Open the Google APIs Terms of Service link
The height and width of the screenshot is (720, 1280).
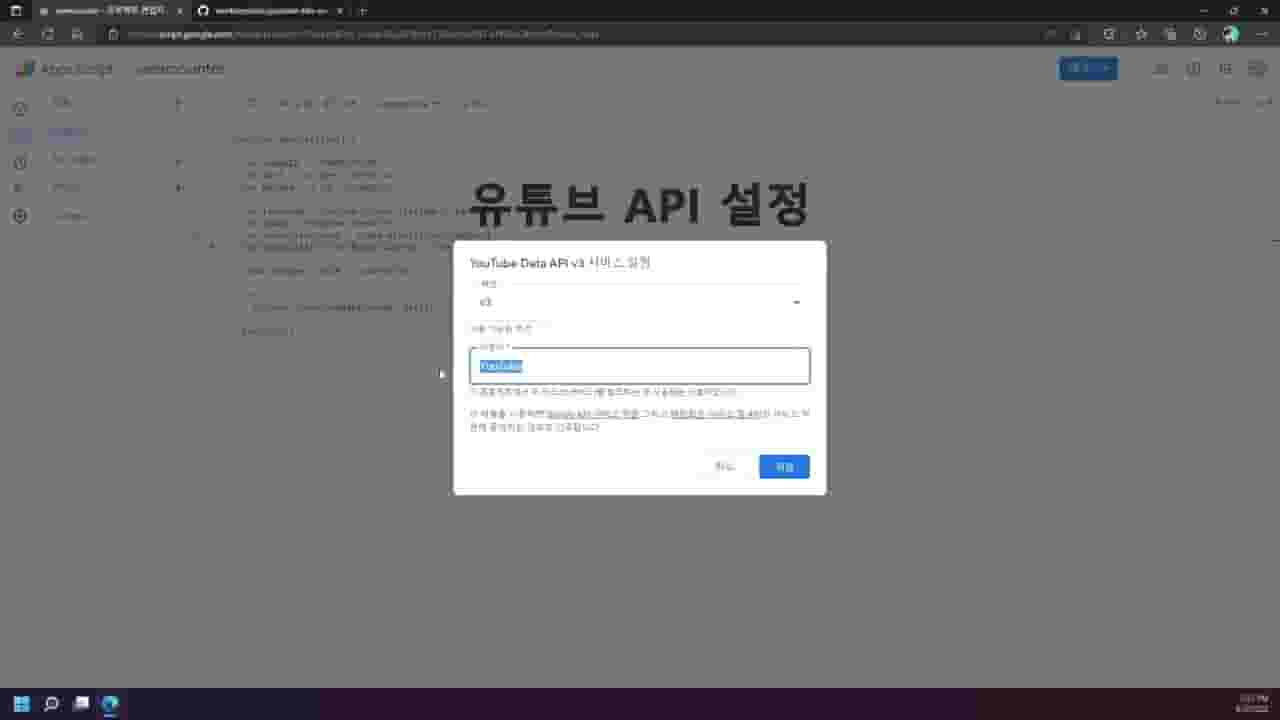coord(593,412)
